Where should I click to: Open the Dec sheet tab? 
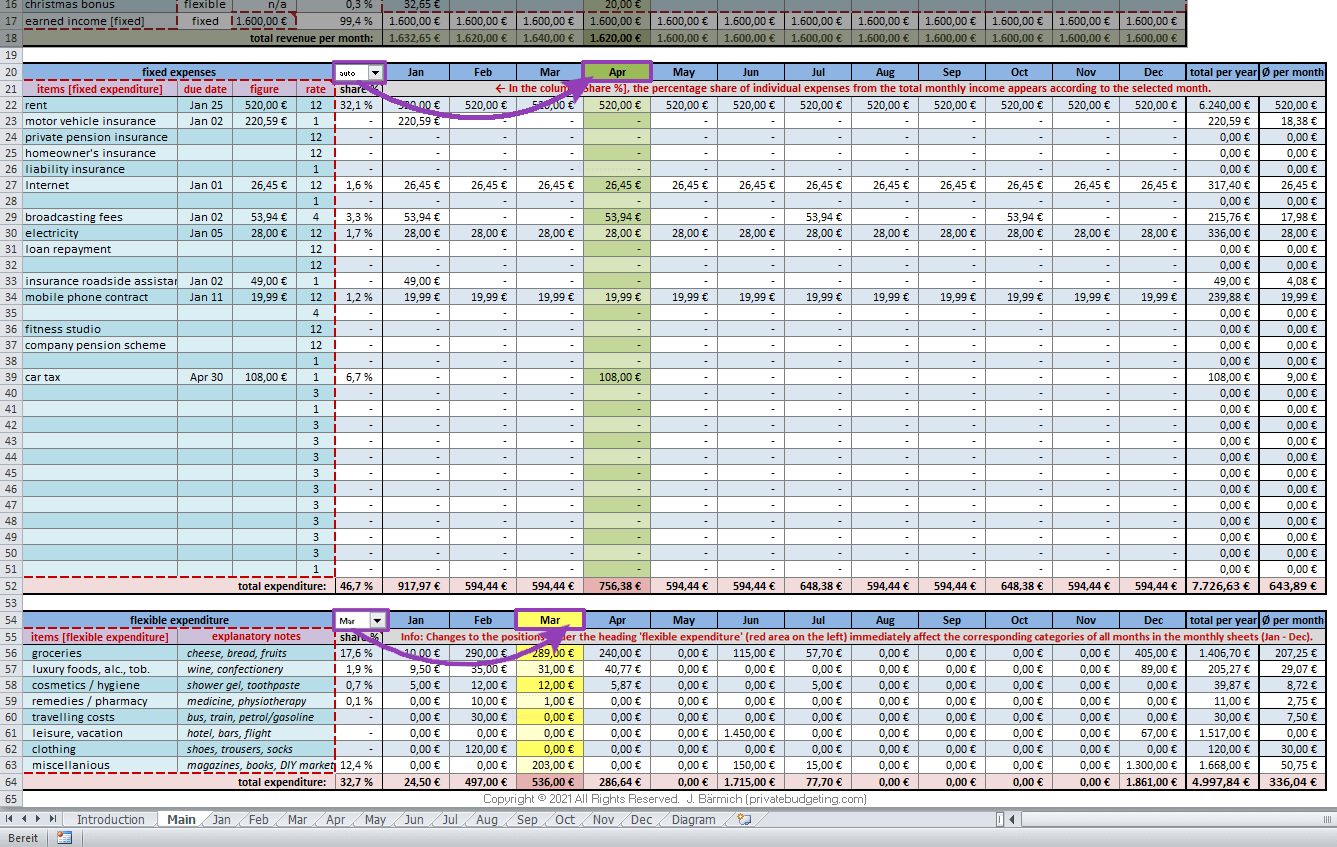click(641, 820)
